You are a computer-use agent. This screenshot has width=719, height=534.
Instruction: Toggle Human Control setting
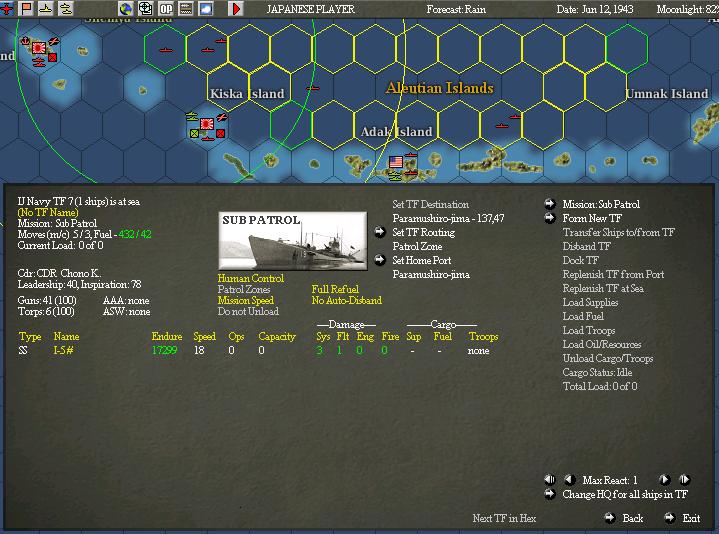[x=250, y=278]
